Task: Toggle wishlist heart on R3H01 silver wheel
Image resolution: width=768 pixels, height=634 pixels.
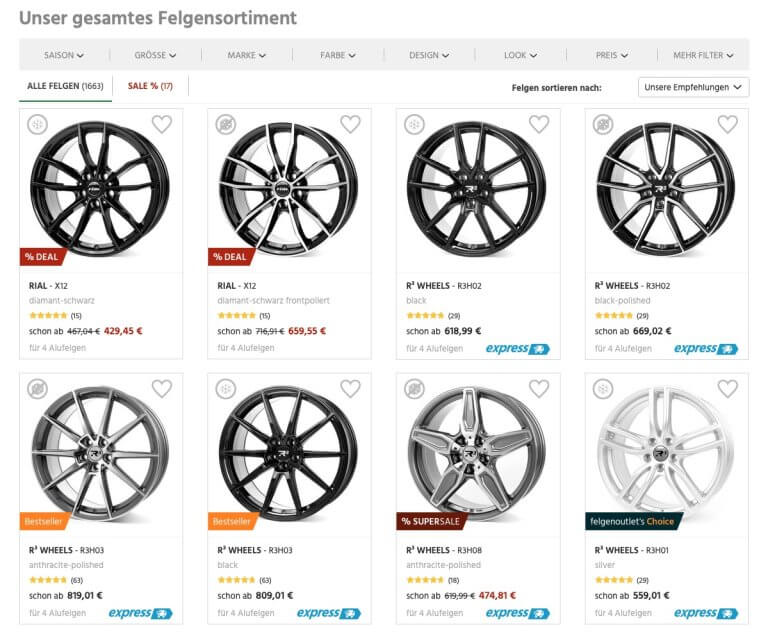Action: 727,388
